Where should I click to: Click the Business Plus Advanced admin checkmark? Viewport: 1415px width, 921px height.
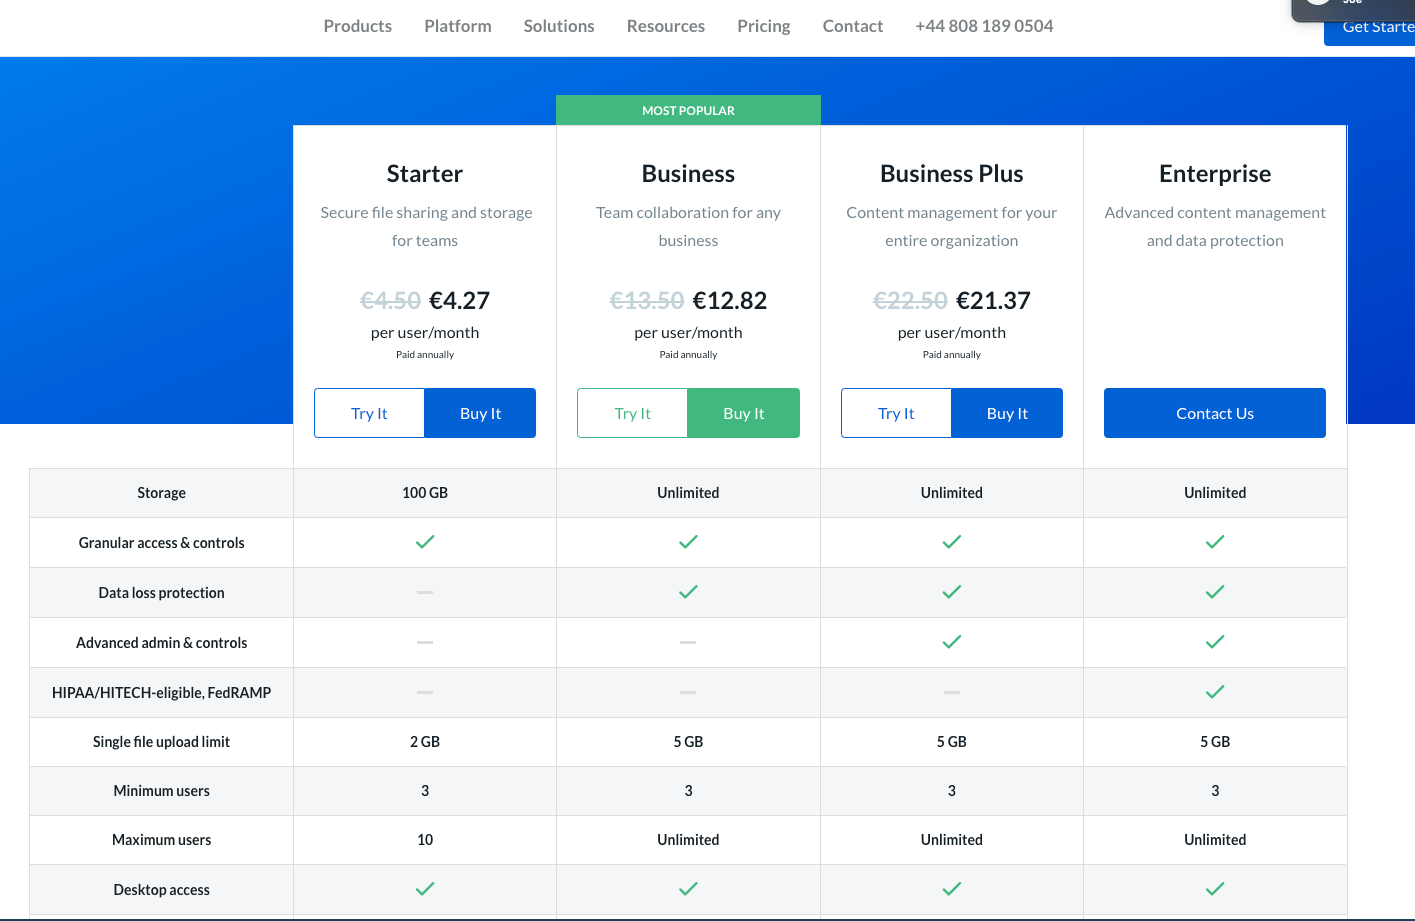951,641
